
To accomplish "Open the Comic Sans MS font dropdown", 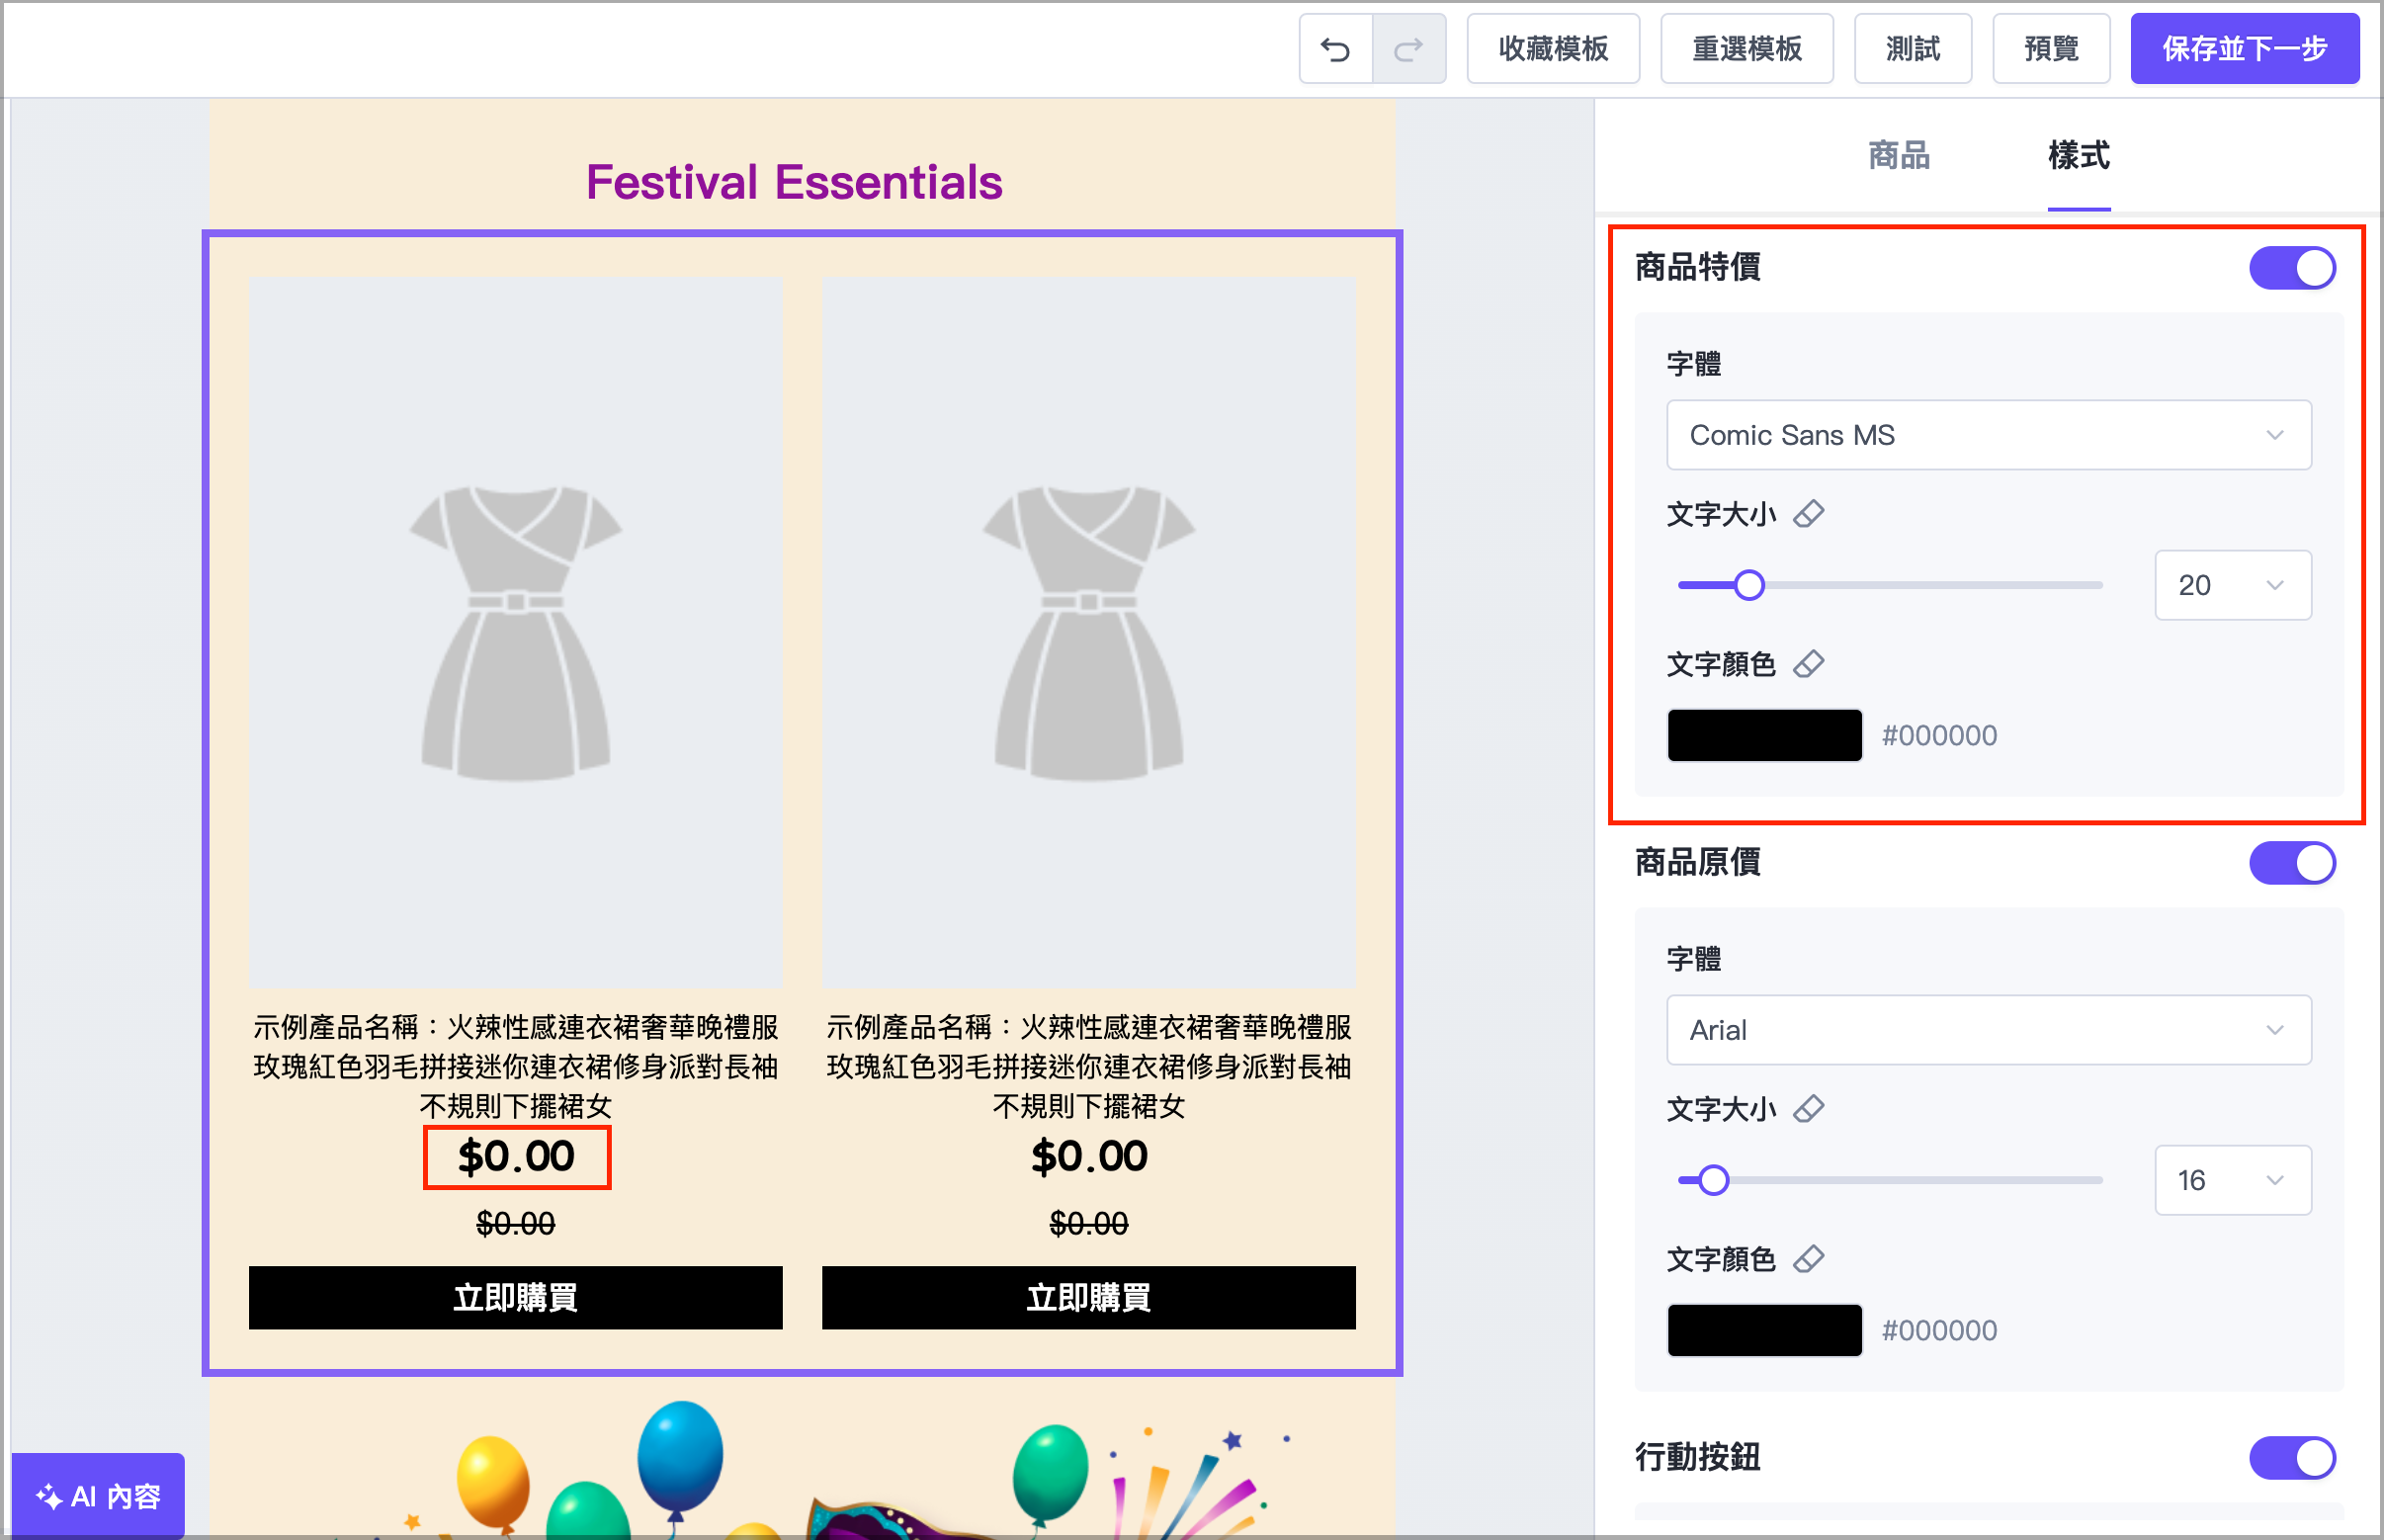I will 1988,435.
